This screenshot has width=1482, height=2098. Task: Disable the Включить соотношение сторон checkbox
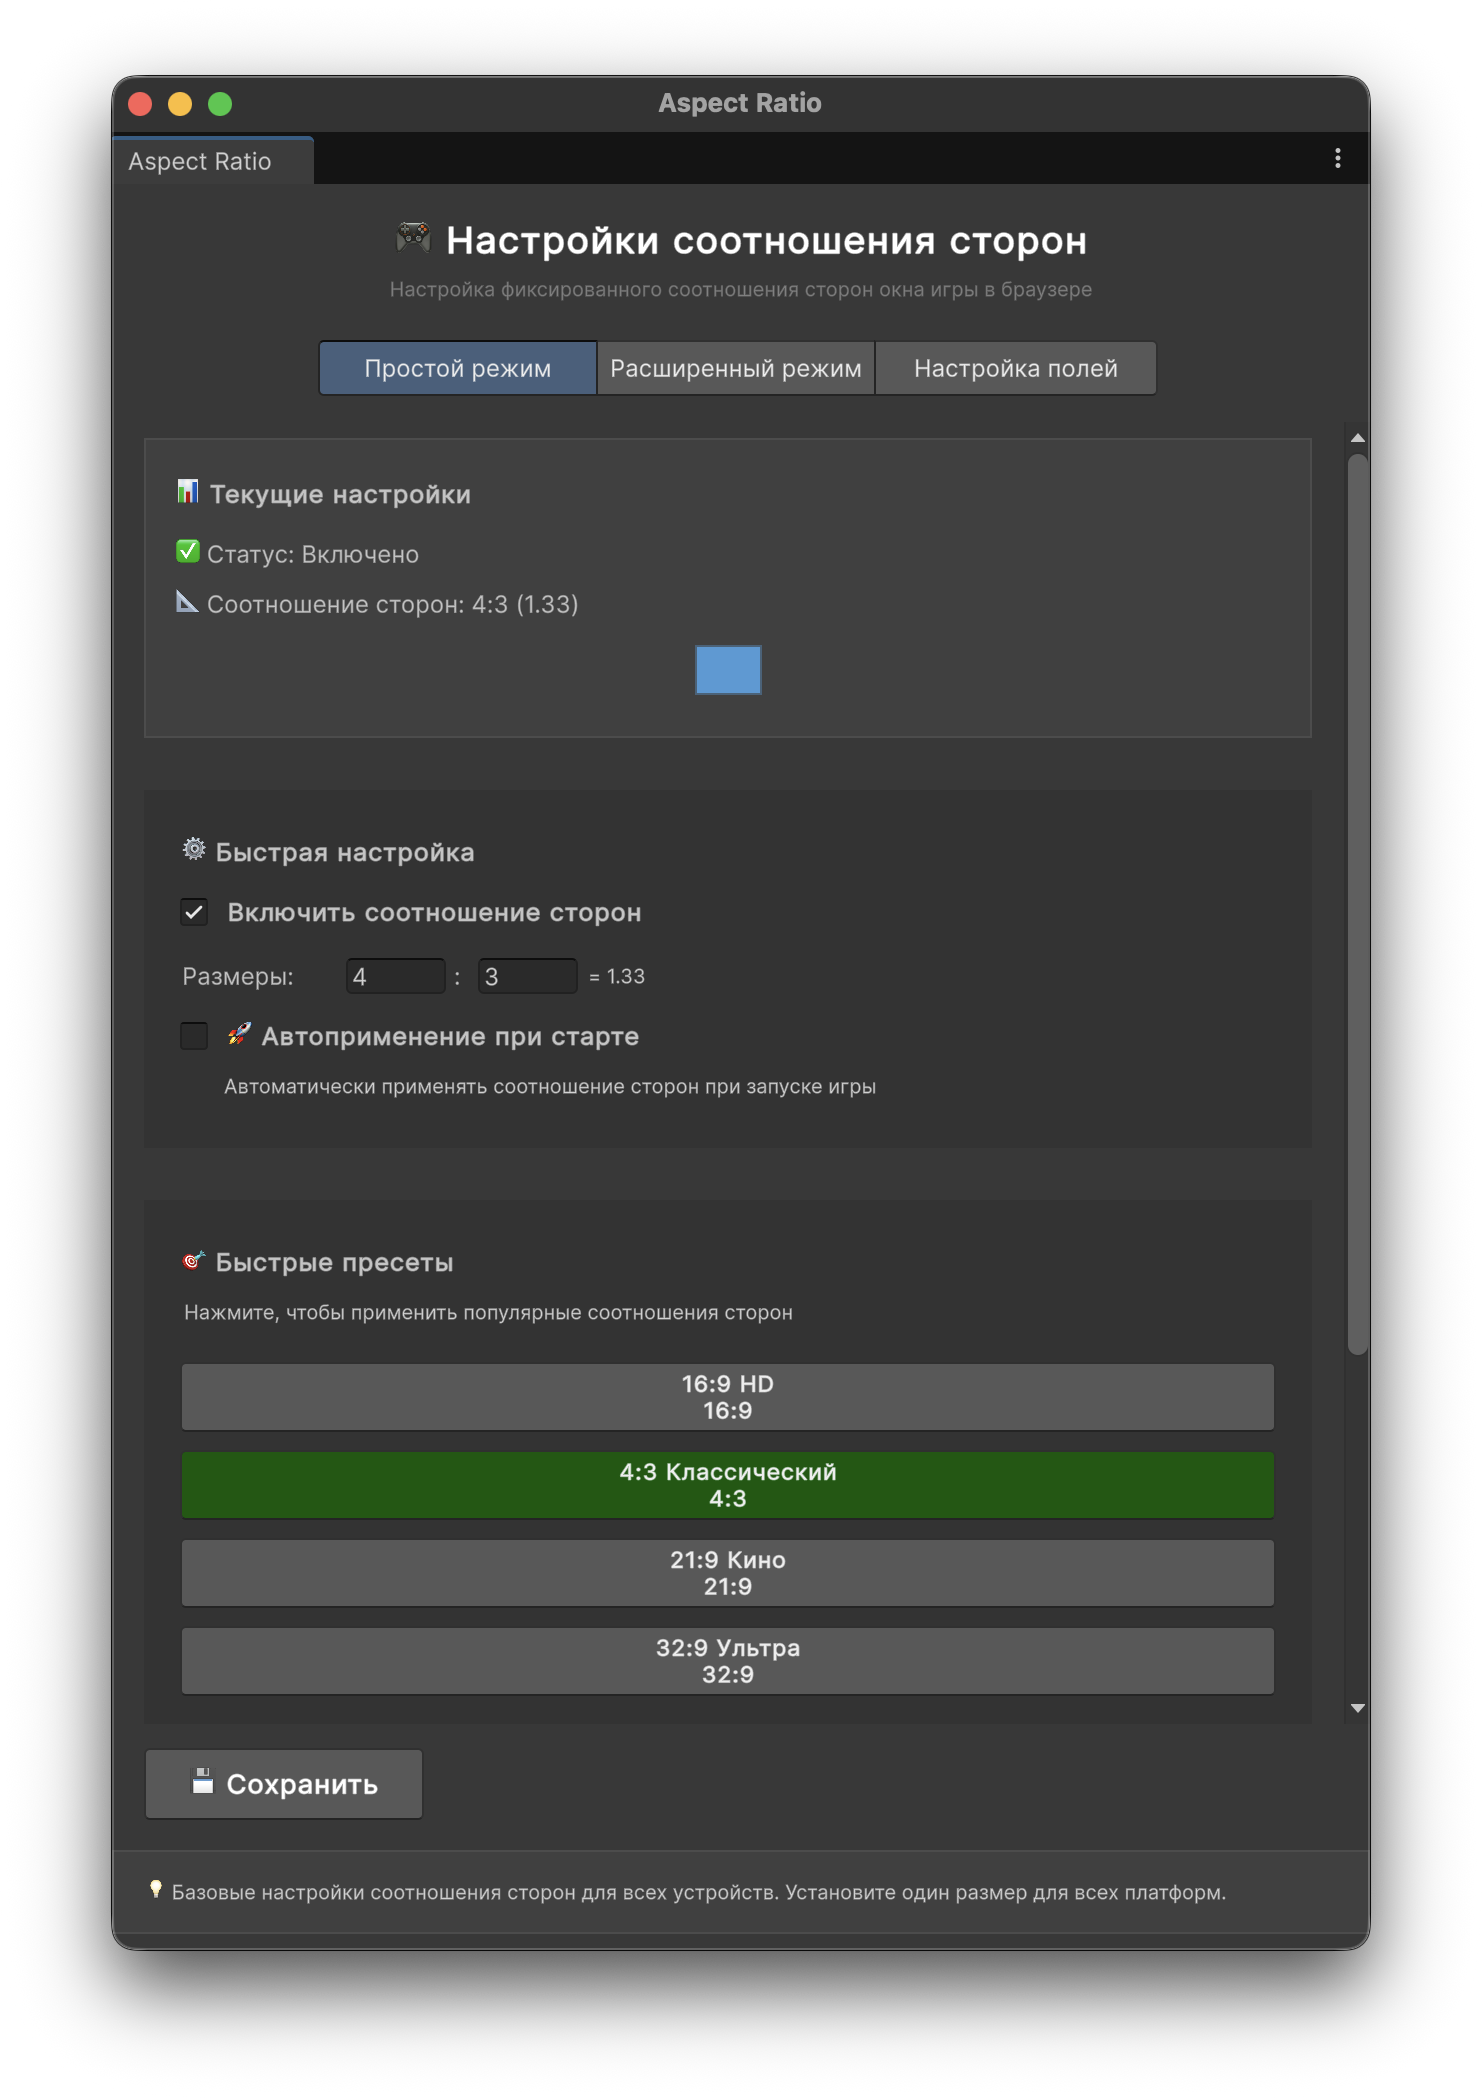pos(194,912)
